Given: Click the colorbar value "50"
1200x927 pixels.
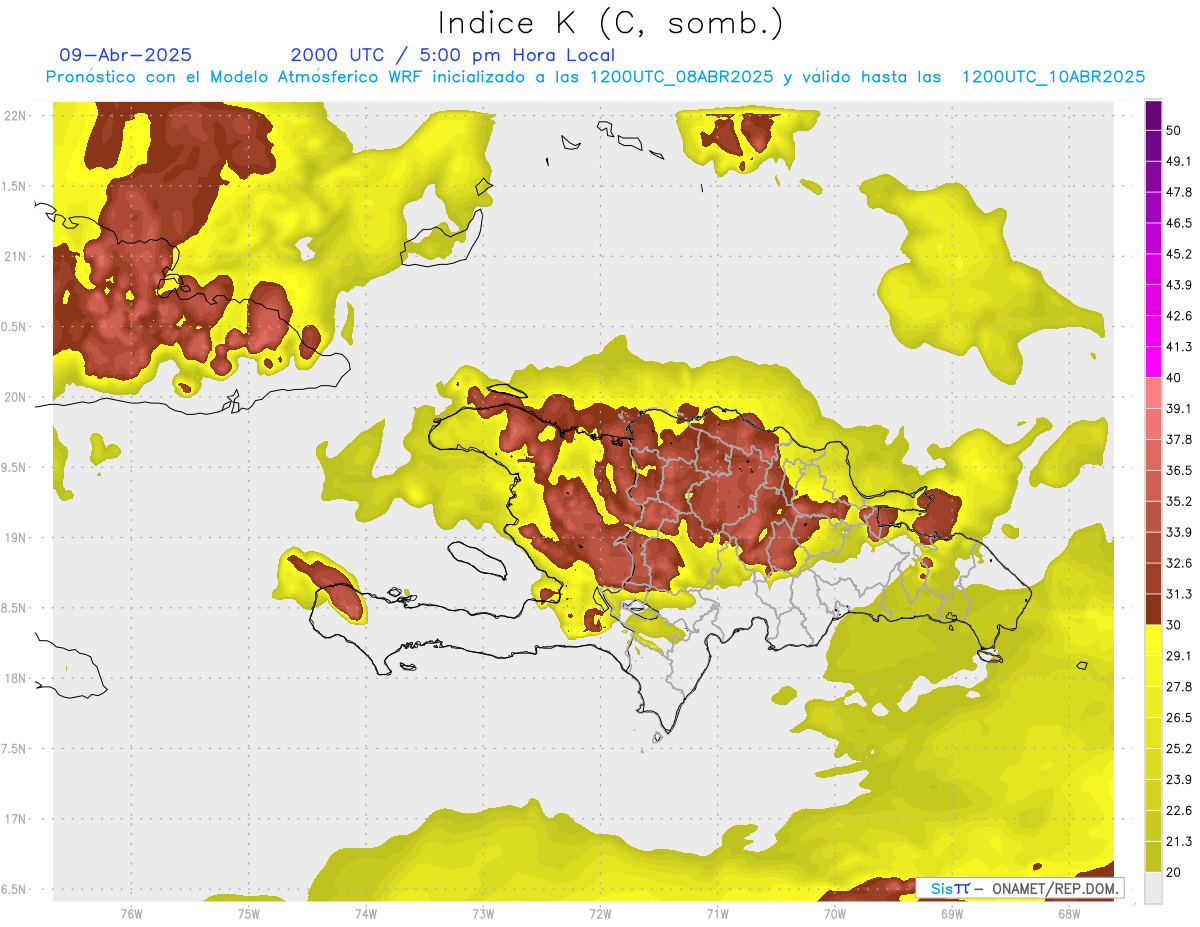Looking at the screenshot, I should click(1174, 130).
